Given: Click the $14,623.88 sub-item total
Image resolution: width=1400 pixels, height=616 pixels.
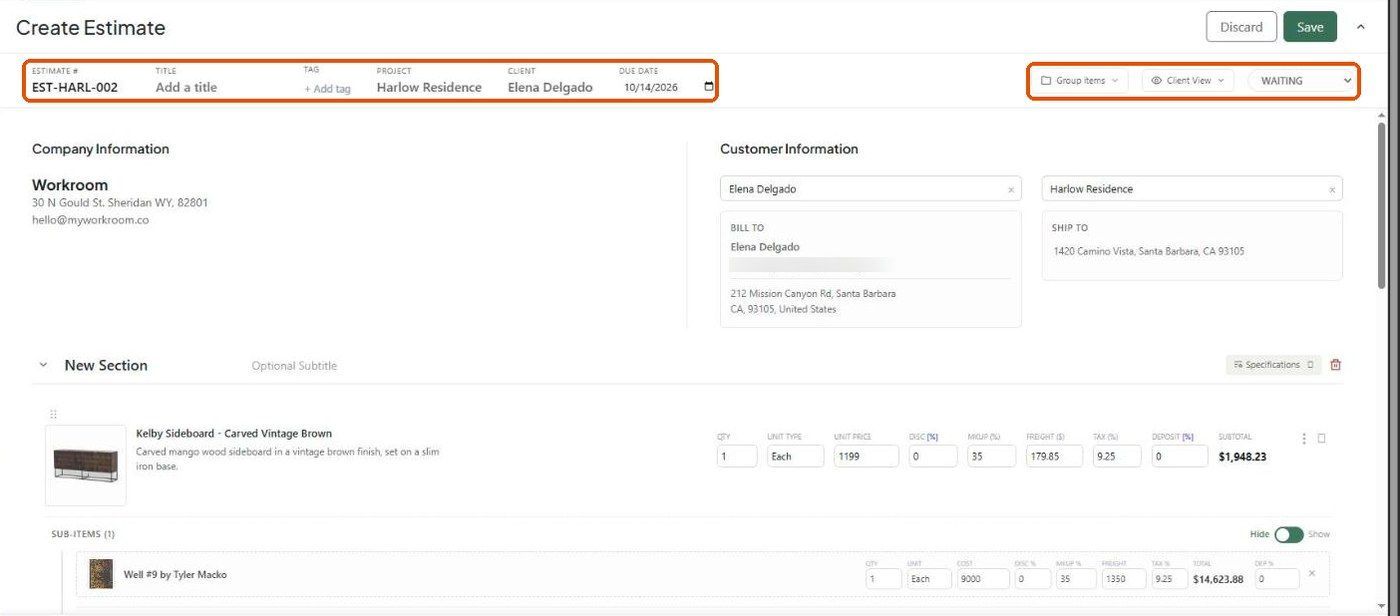Looking at the screenshot, I should pos(1218,579).
